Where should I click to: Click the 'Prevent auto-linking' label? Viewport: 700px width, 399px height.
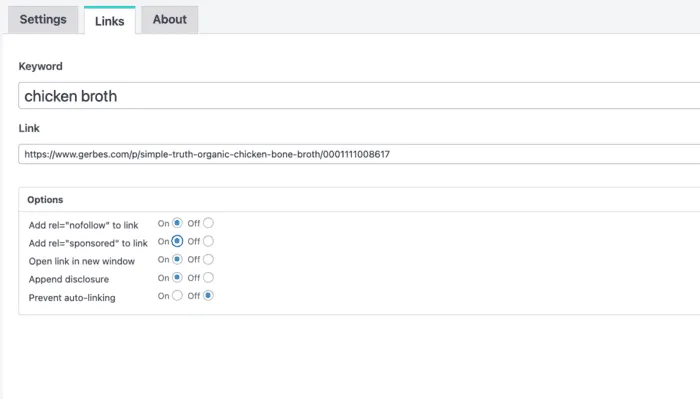(72, 298)
